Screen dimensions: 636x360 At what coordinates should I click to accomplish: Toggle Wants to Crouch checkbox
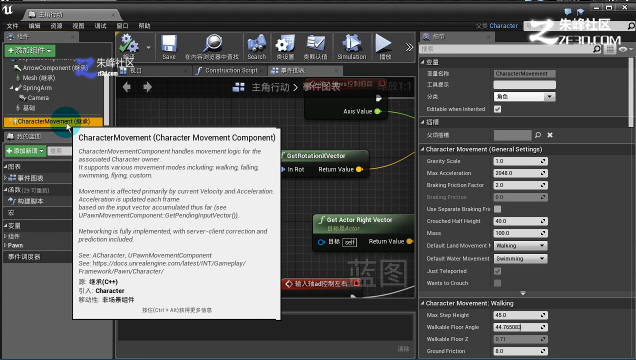tap(498, 283)
